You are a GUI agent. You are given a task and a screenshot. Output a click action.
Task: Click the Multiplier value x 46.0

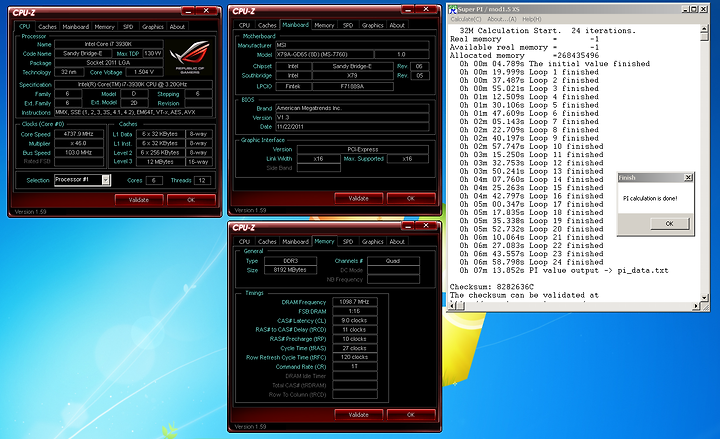[79, 143]
